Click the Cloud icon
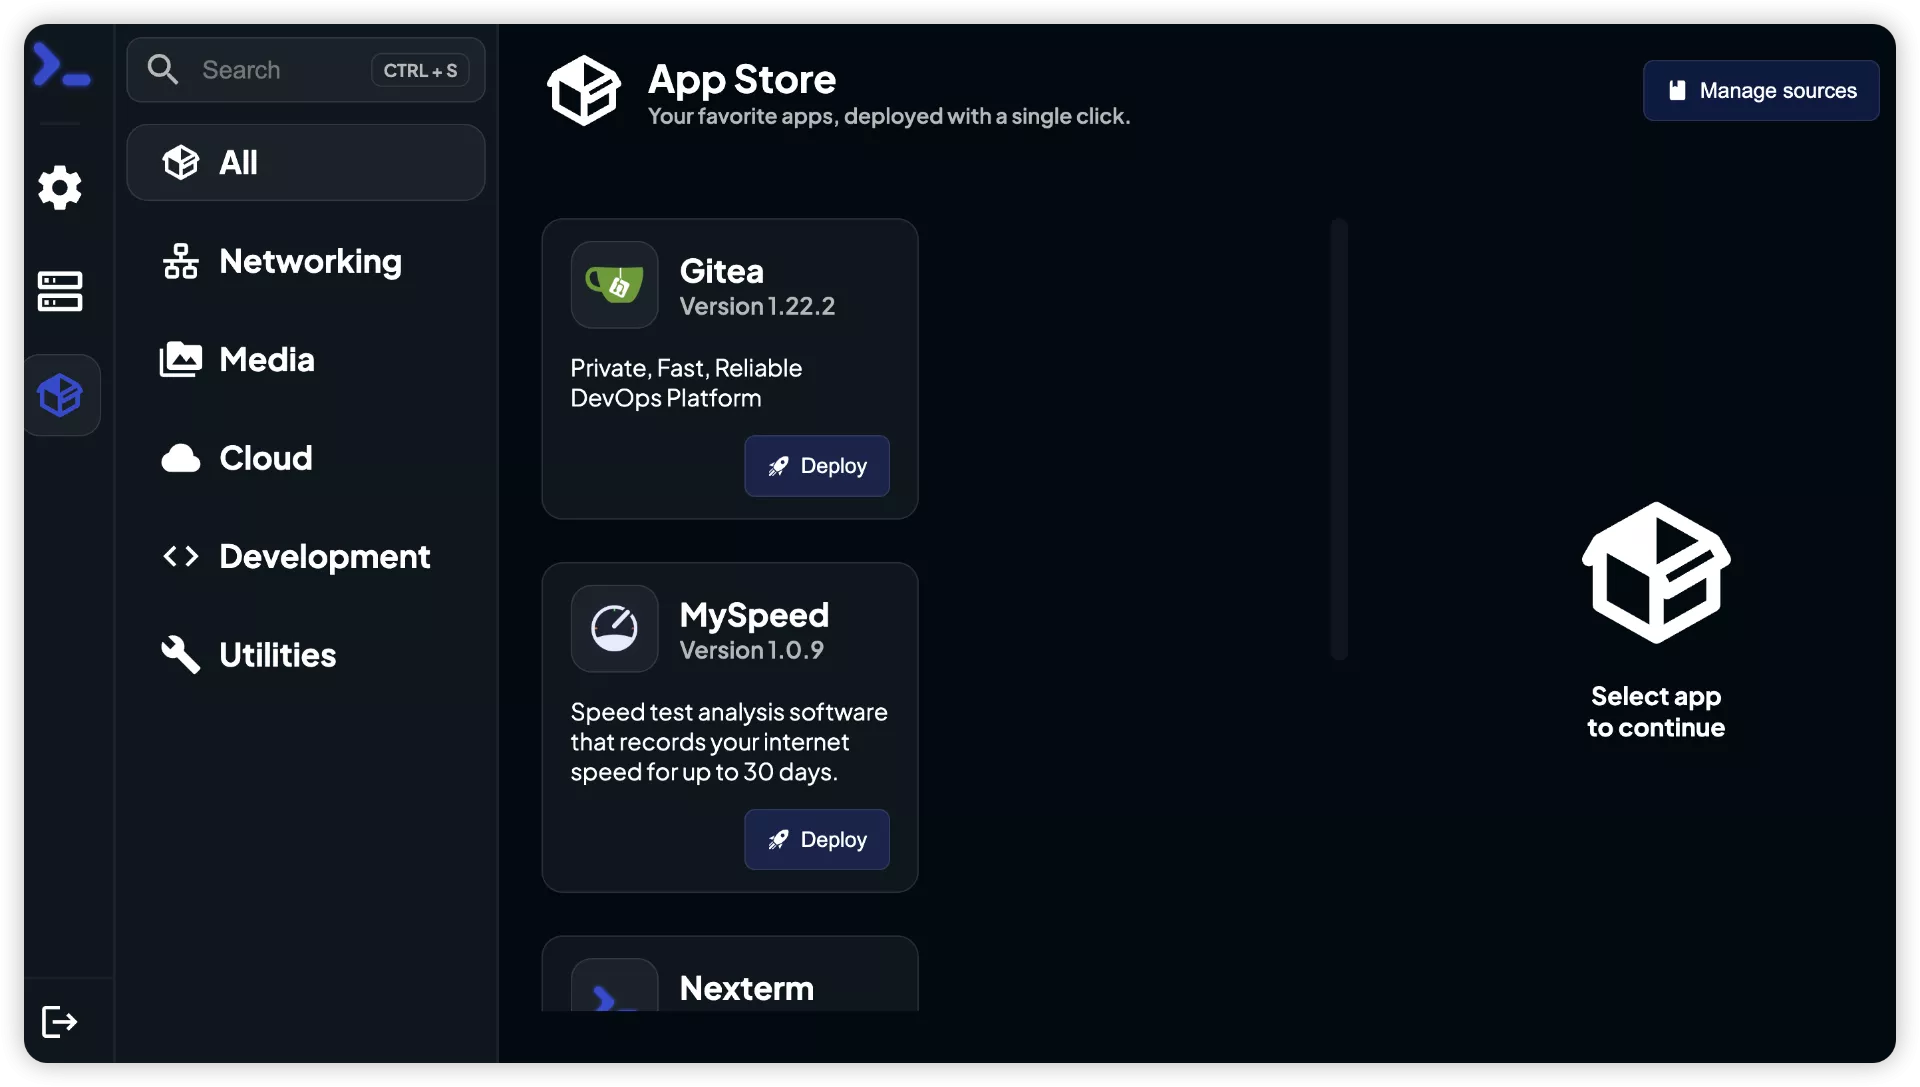This screenshot has width=1920, height=1087. pyautogui.click(x=181, y=458)
